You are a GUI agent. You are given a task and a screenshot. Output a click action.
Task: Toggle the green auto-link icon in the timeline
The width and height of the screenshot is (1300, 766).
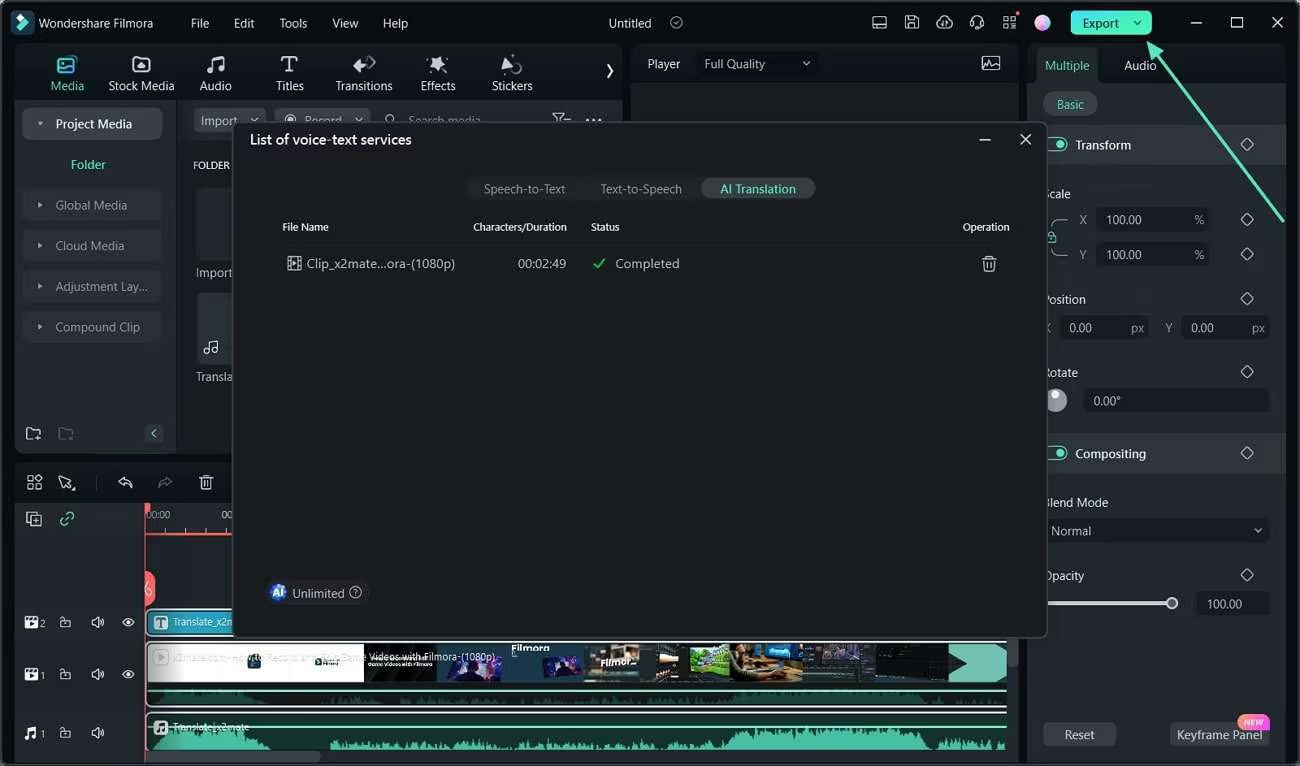point(67,519)
